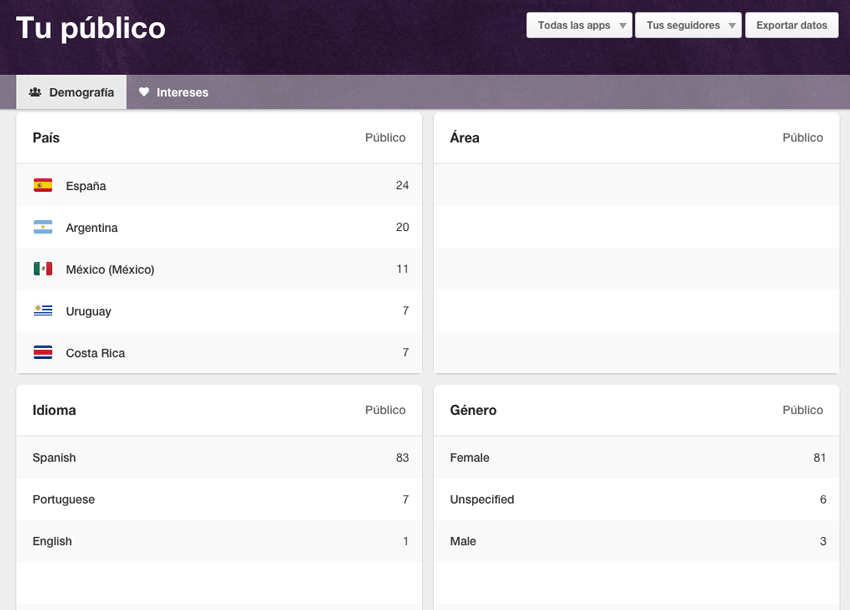Click the Portuguese language entry
The height and width of the screenshot is (610, 850).
point(63,499)
